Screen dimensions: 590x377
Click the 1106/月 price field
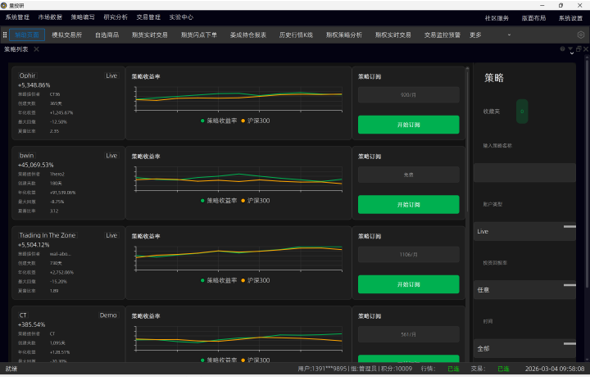tap(409, 254)
